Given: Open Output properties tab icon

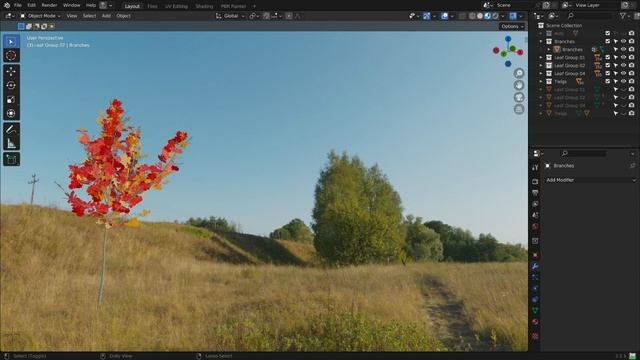Looking at the screenshot, I should pos(535,193).
